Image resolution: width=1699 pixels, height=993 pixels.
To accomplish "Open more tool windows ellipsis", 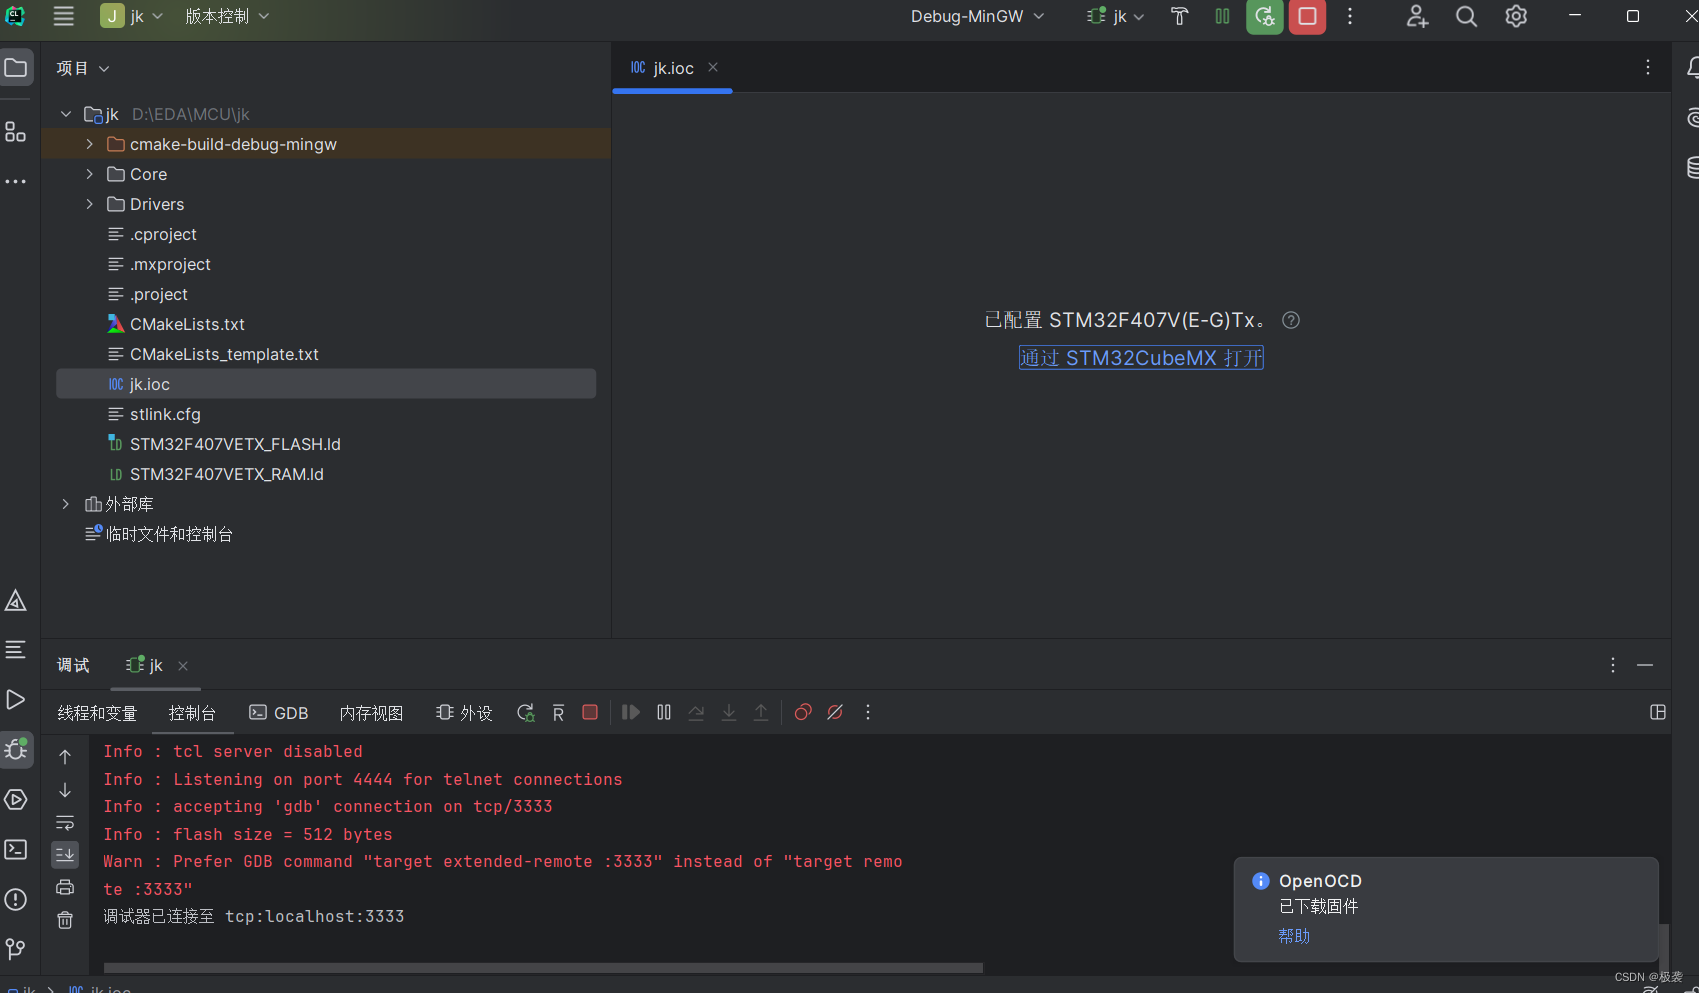I will point(16,182).
